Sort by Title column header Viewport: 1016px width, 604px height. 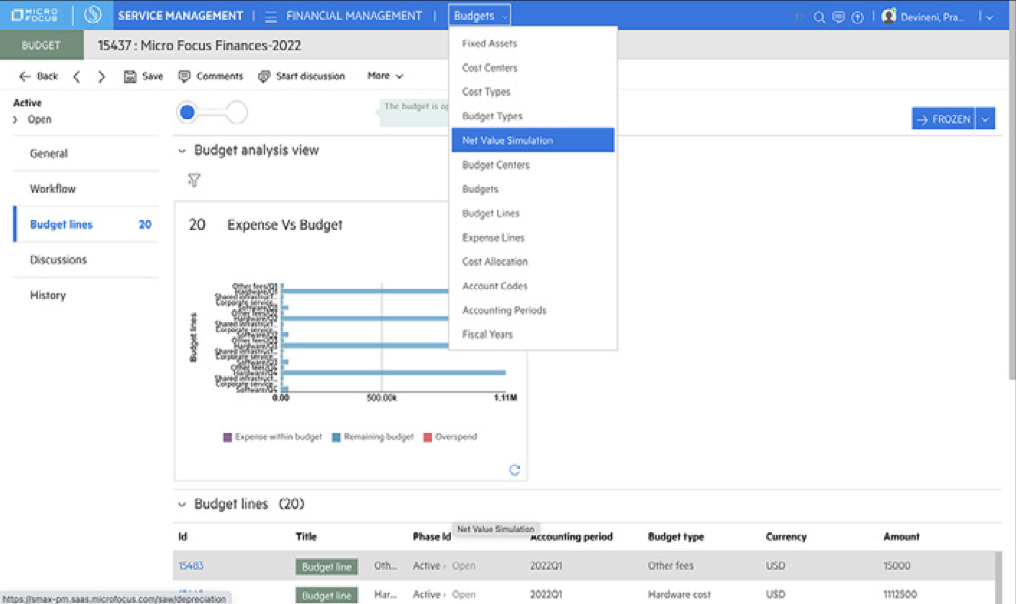click(x=306, y=537)
